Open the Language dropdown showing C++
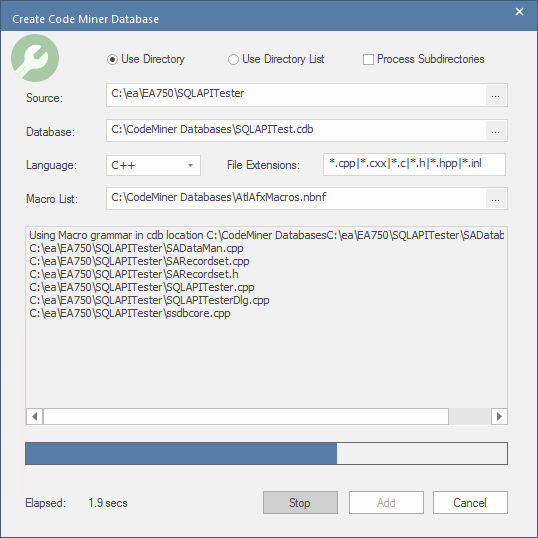538x538 pixels. [x=153, y=165]
